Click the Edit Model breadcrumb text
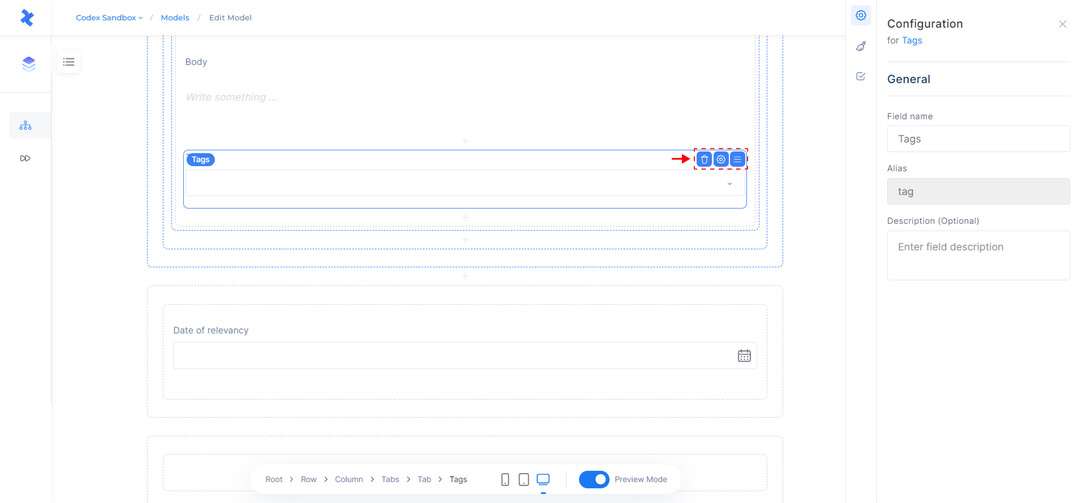This screenshot has height=503, width=1080. coord(230,18)
